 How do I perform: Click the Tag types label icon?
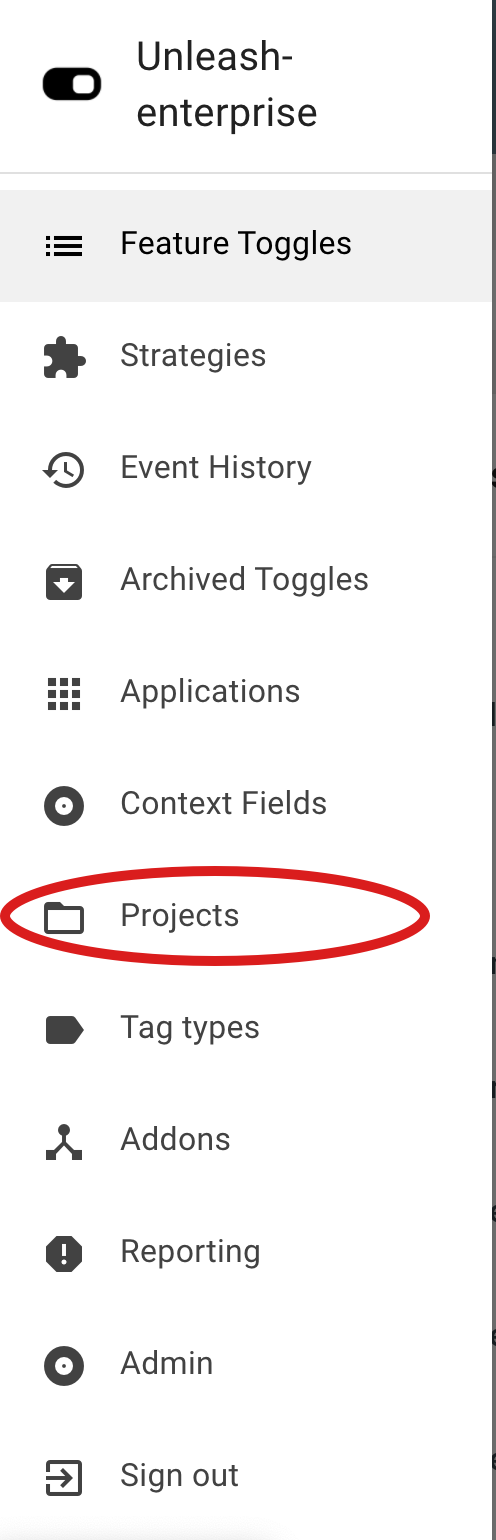[65, 1029]
